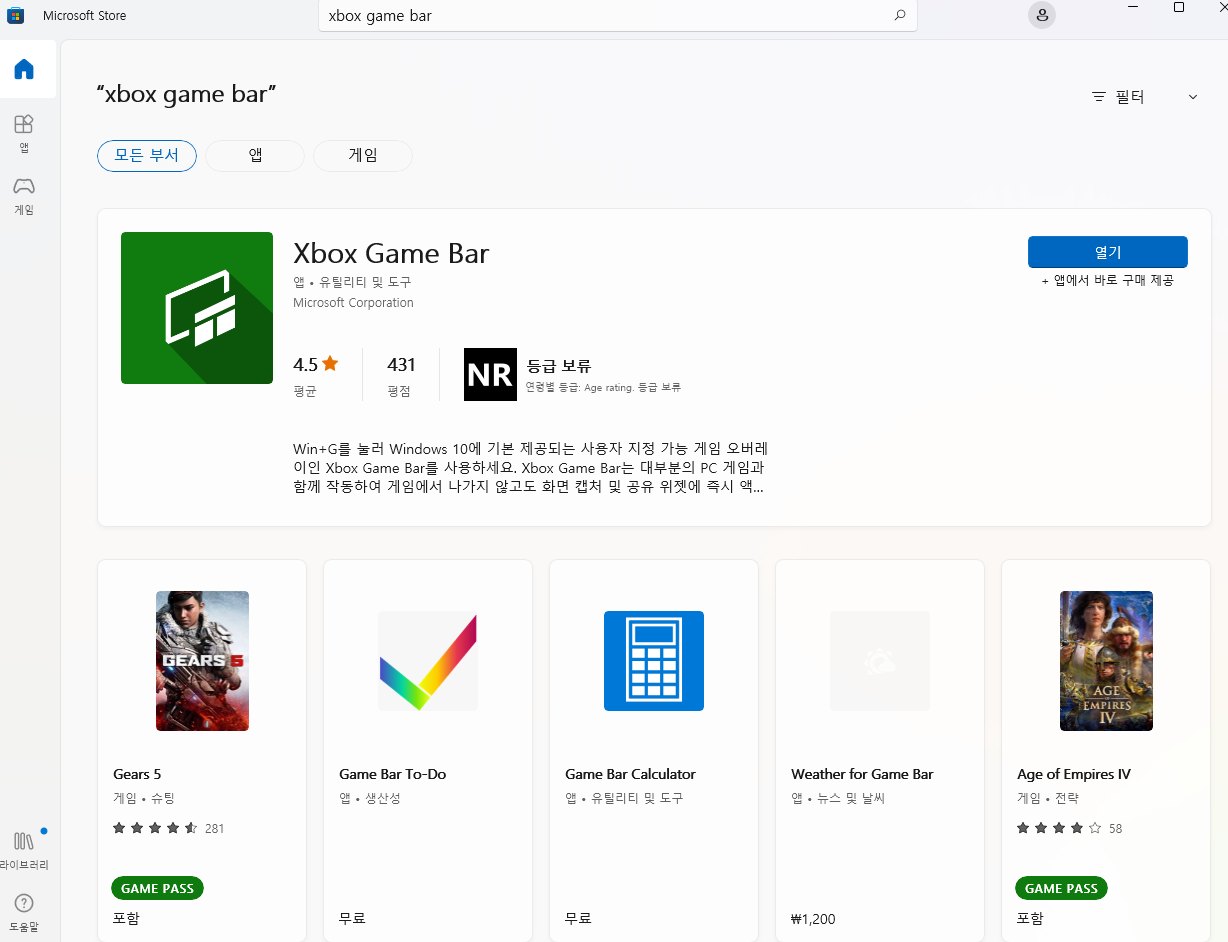This screenshot has height=942, width=1228.
Task: Click the Microsoft Store logo in title bar
Action: click(x=15, y=16)
